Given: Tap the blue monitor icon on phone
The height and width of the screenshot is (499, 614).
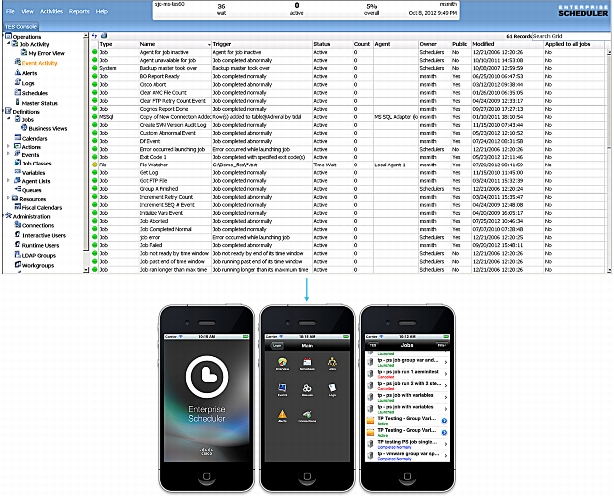Looking at the screenshot, I should (x=282, y=389).
